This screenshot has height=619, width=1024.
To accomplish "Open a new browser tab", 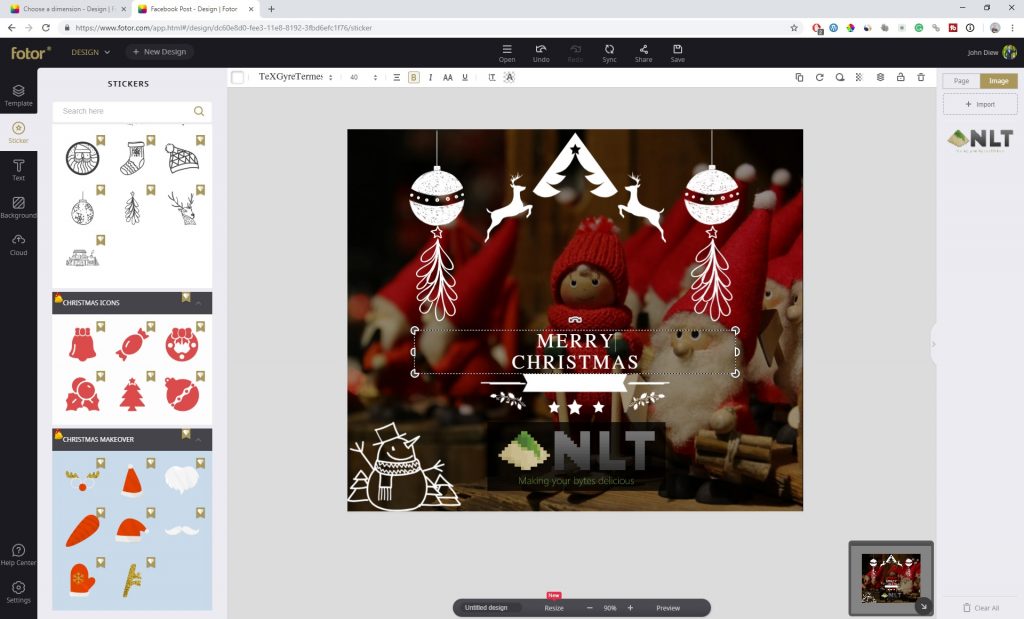I will tap(271, 9).
